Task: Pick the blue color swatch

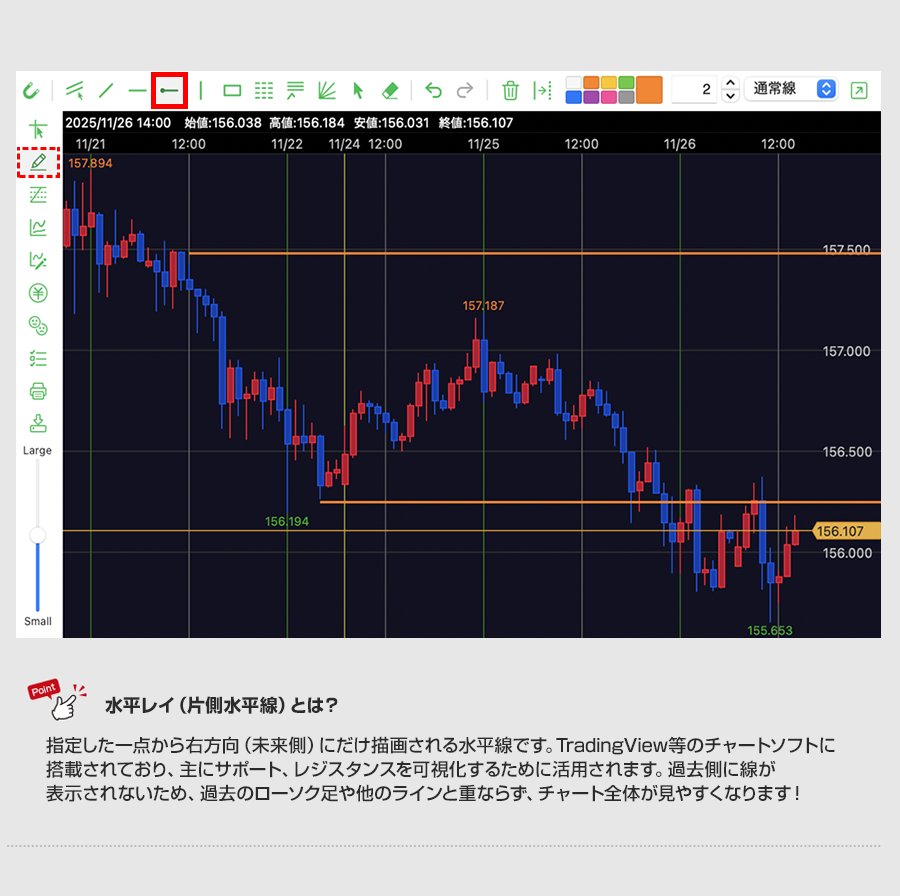Action: coord(573,97)
